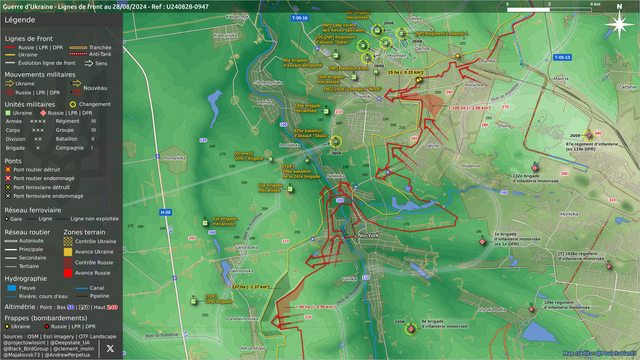Select the 425e bataillon "Skala" unit marker
This screenshot has width=640, height=360.
pos(336,142)
